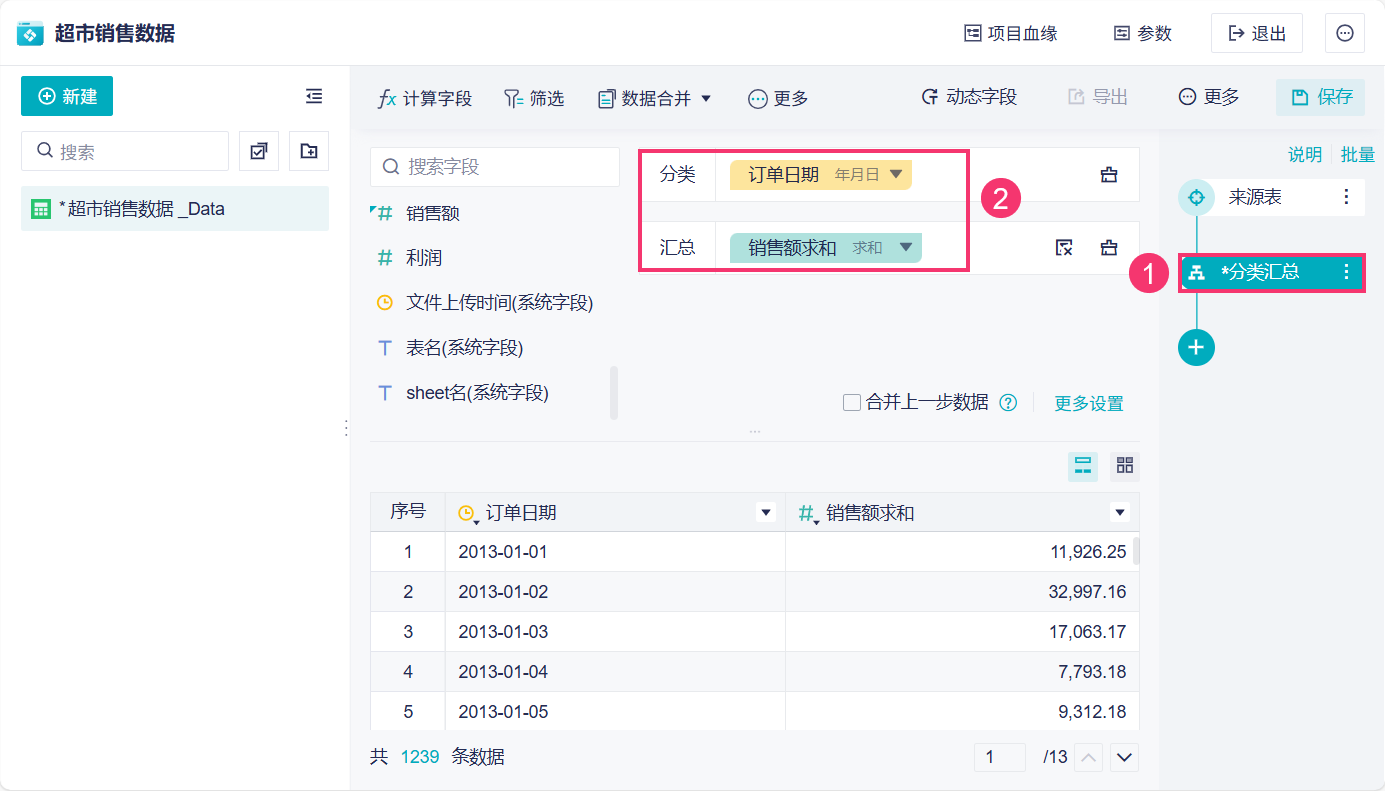Click the new folder icon
The image size is (1385, 791).
point(309,151)
